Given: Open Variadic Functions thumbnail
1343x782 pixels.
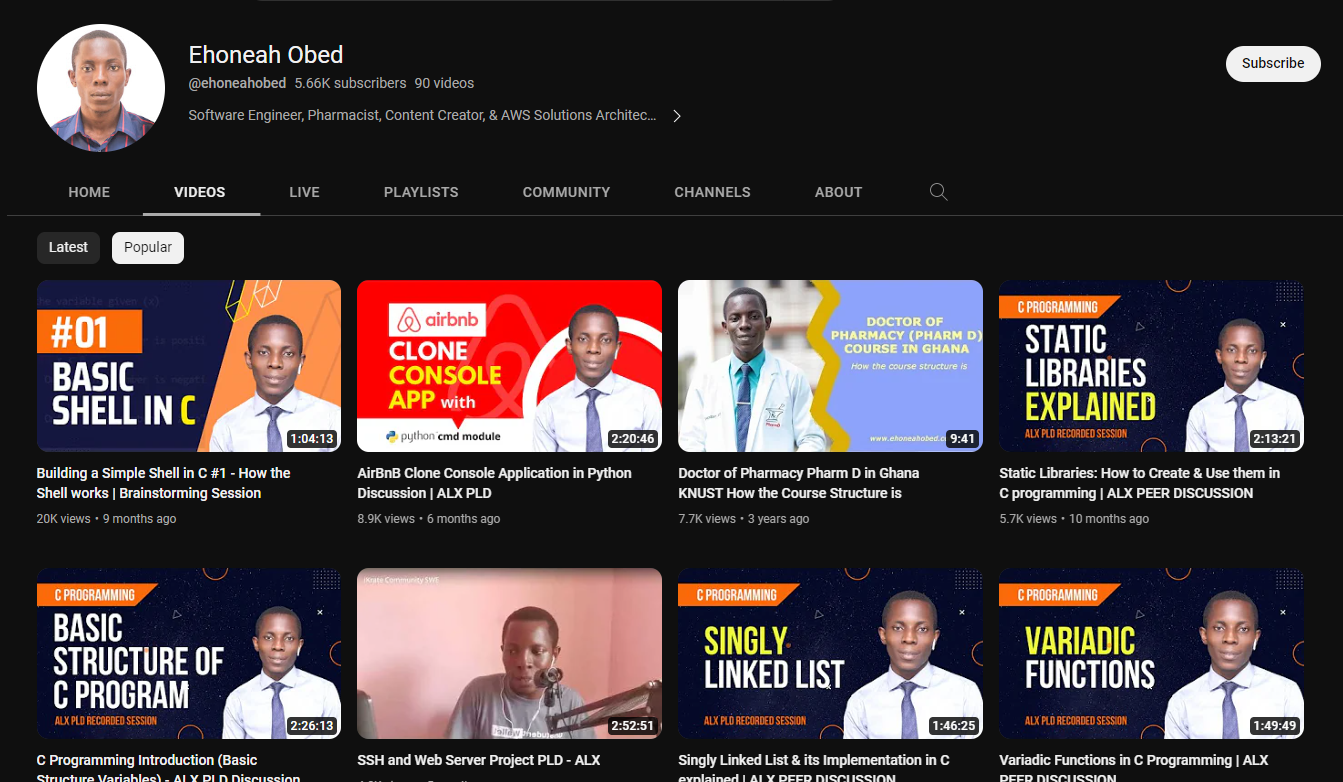Looking at the screenshot, I should point(1151,654).
